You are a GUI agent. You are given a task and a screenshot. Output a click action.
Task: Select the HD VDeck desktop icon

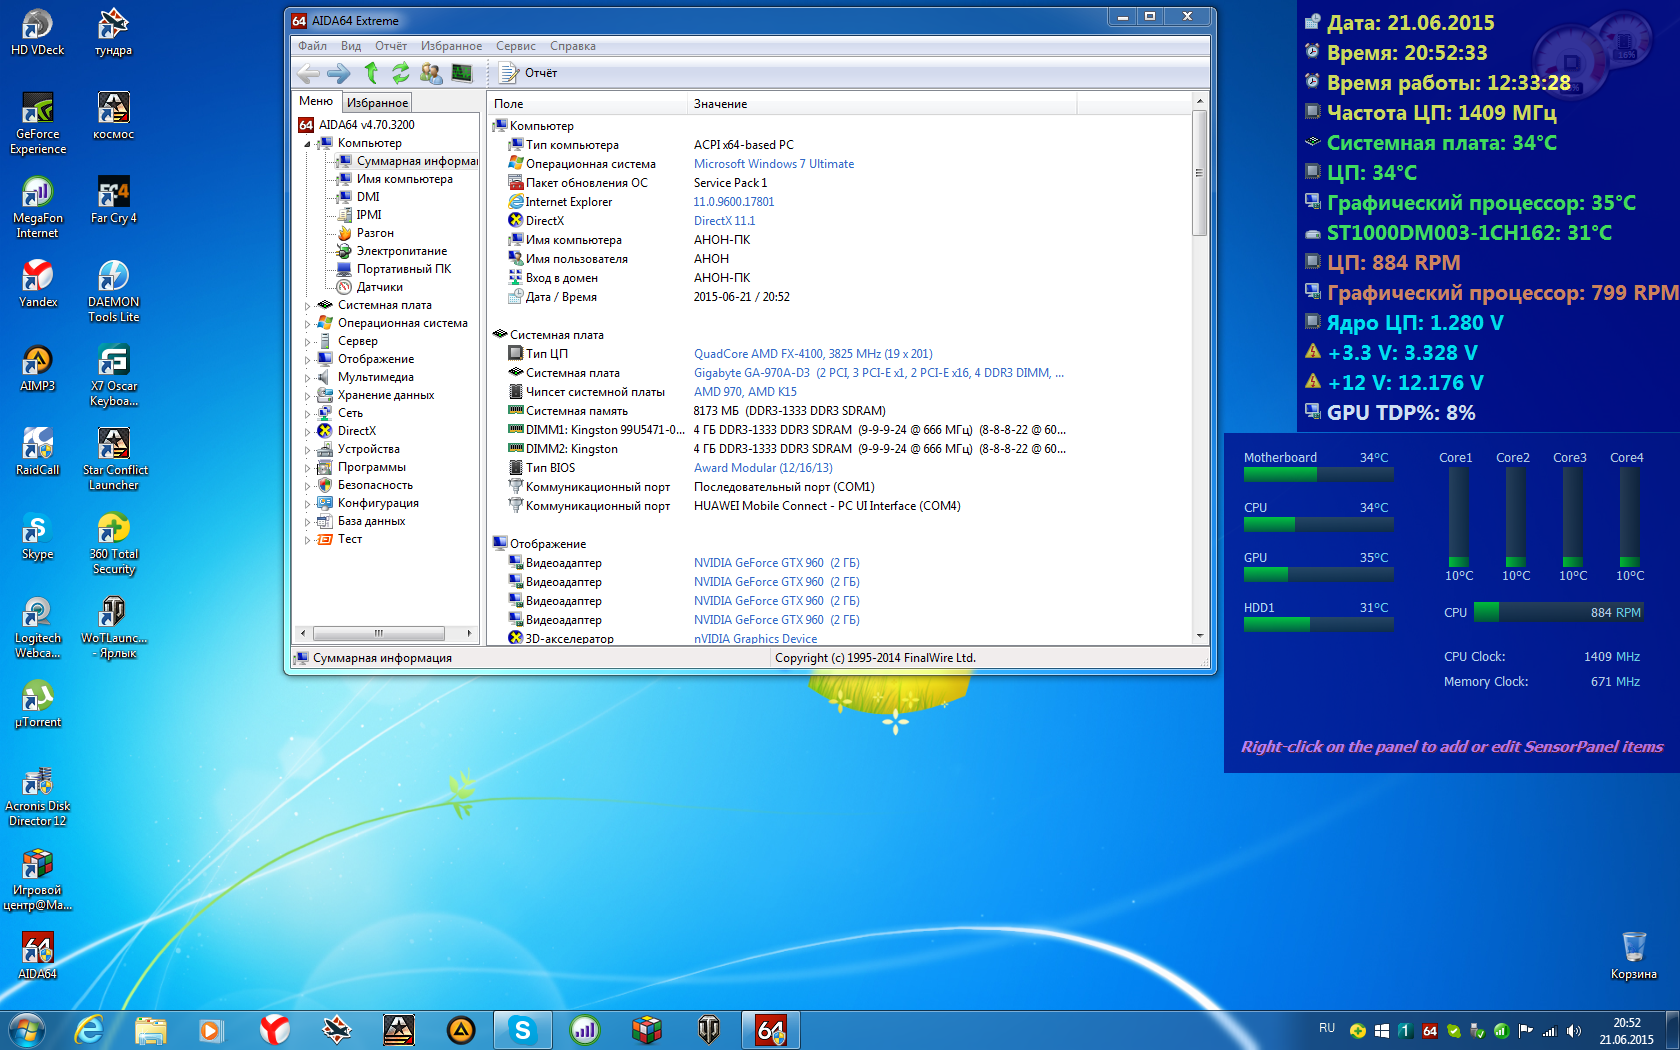click(38, 33)
